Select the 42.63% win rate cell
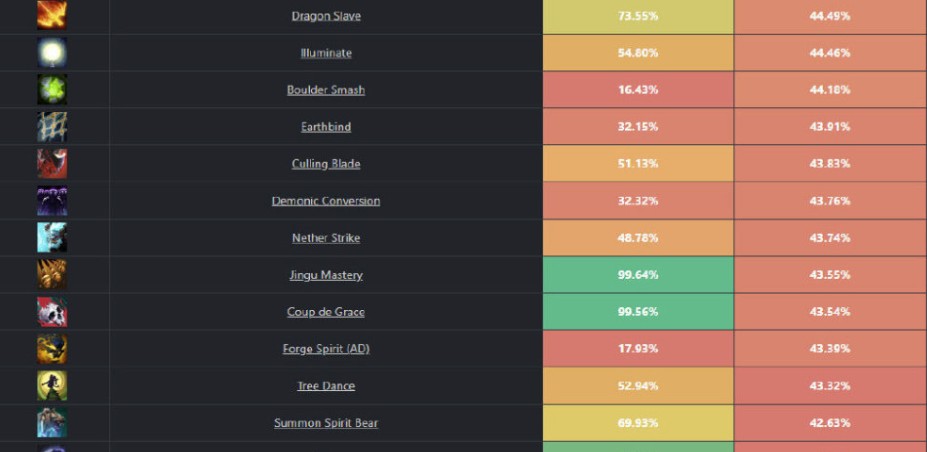 (830, 423)
